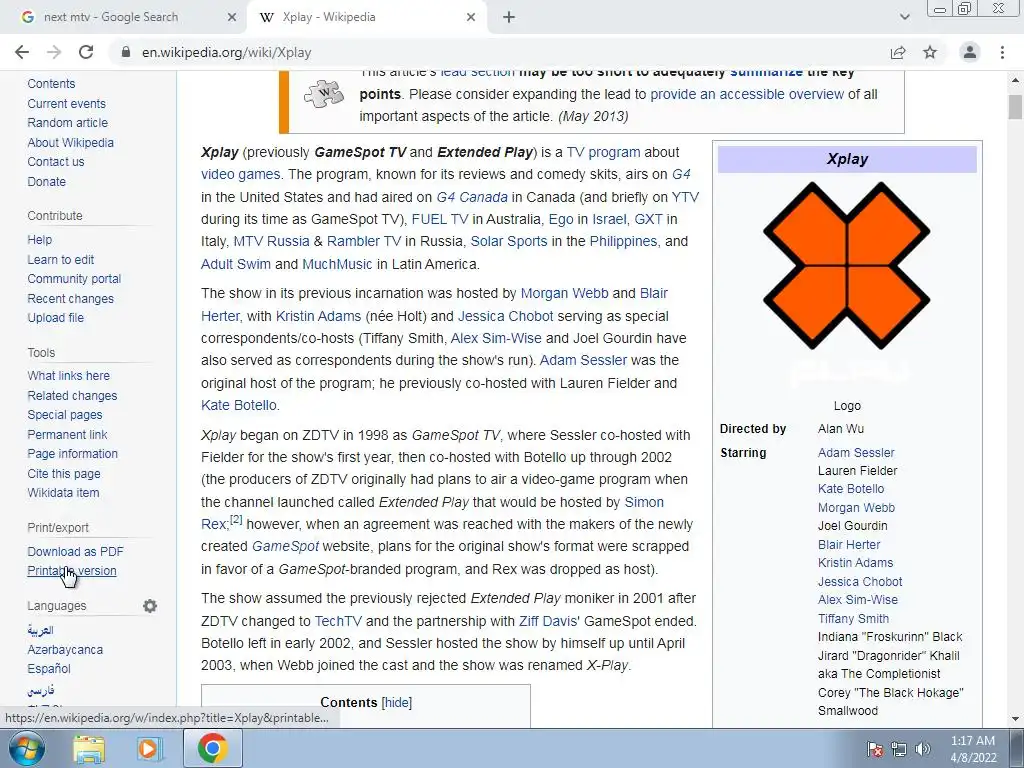Open Chrome three-dot menu
This screenshot has width=1024, height=768.
pyautogui.click(x=1002, y=52)
